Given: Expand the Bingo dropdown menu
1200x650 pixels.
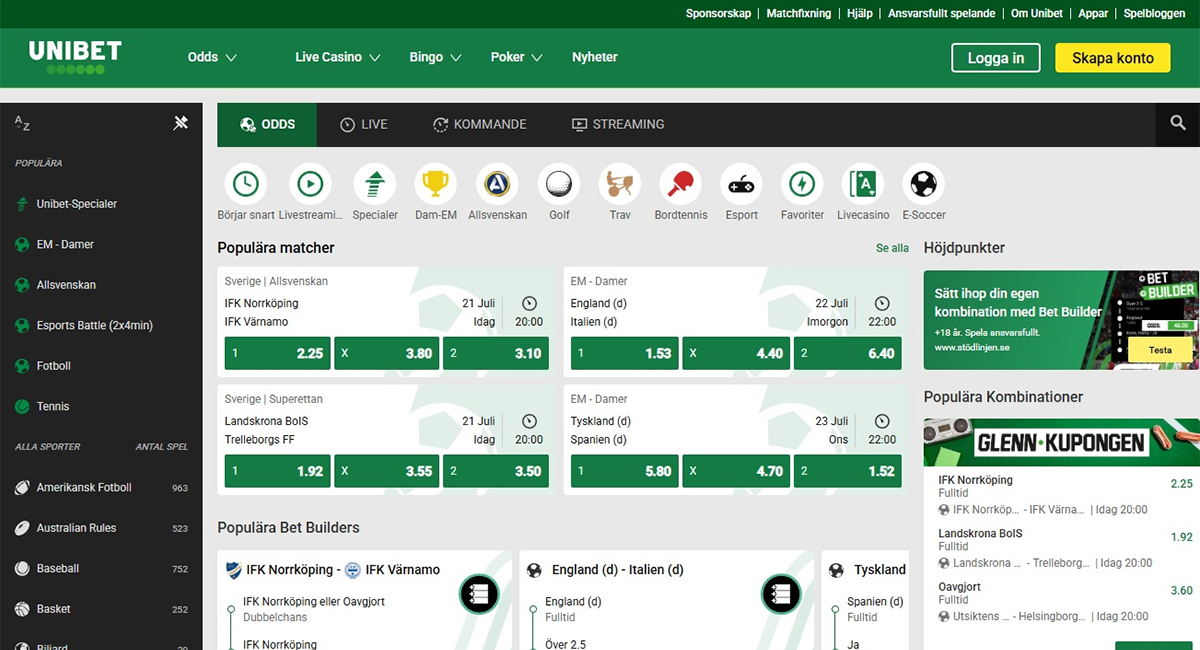Looking at the screenshot, I should [x=436, y=57].
